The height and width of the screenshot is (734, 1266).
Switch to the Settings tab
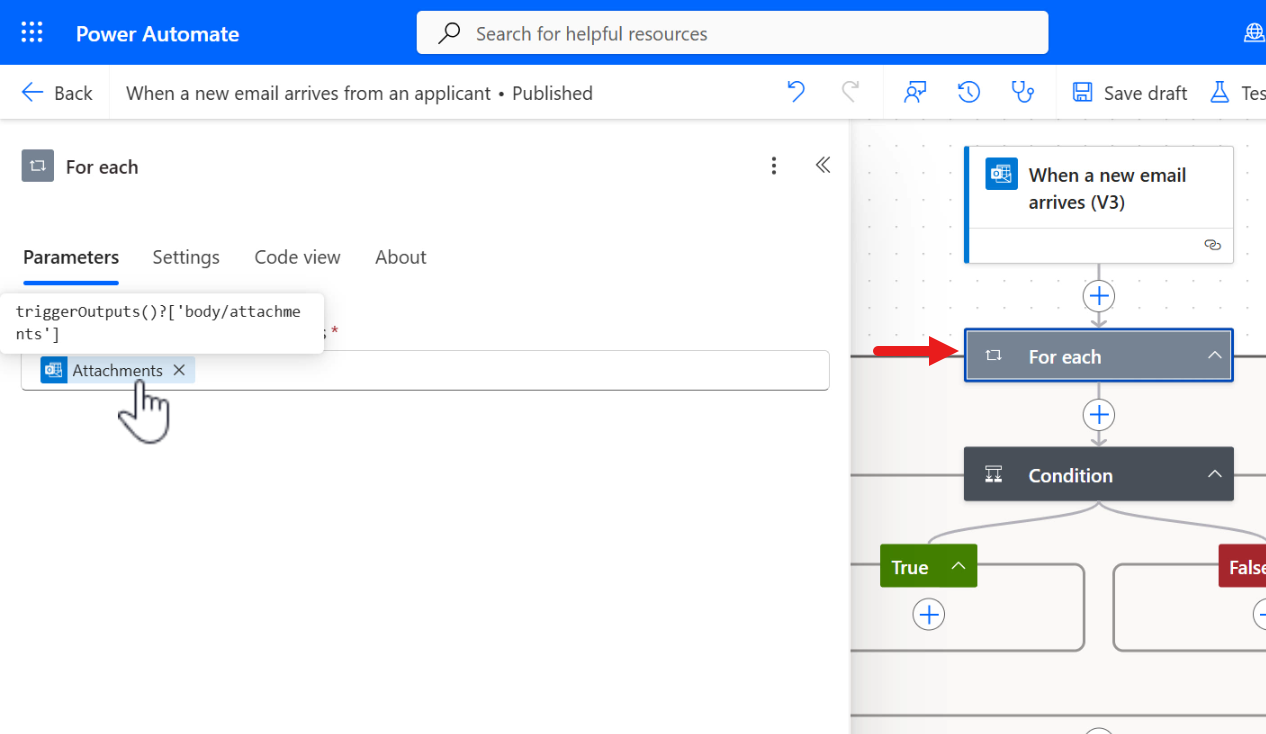click(186, 257)
